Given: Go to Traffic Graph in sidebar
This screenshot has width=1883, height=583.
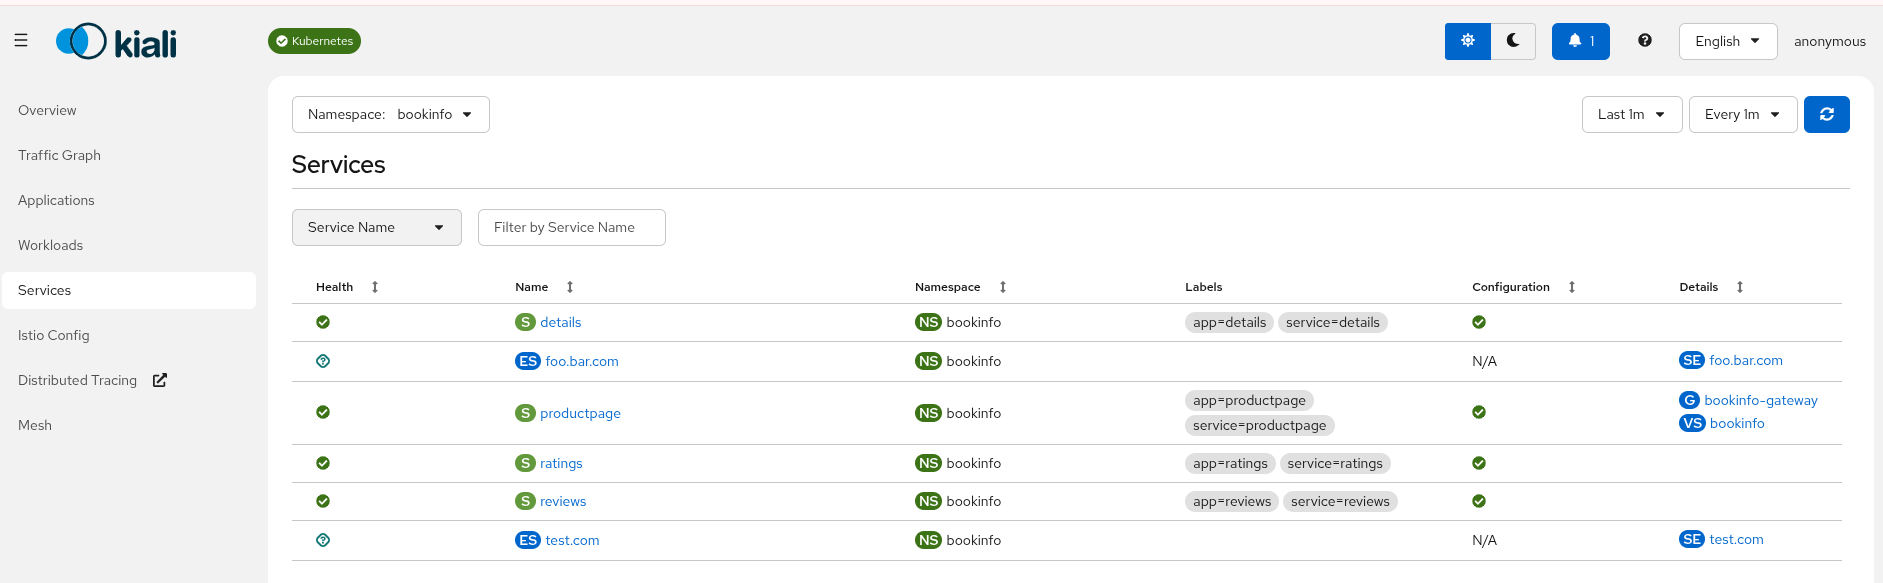Looking at the screenshot, I should 59,155.
